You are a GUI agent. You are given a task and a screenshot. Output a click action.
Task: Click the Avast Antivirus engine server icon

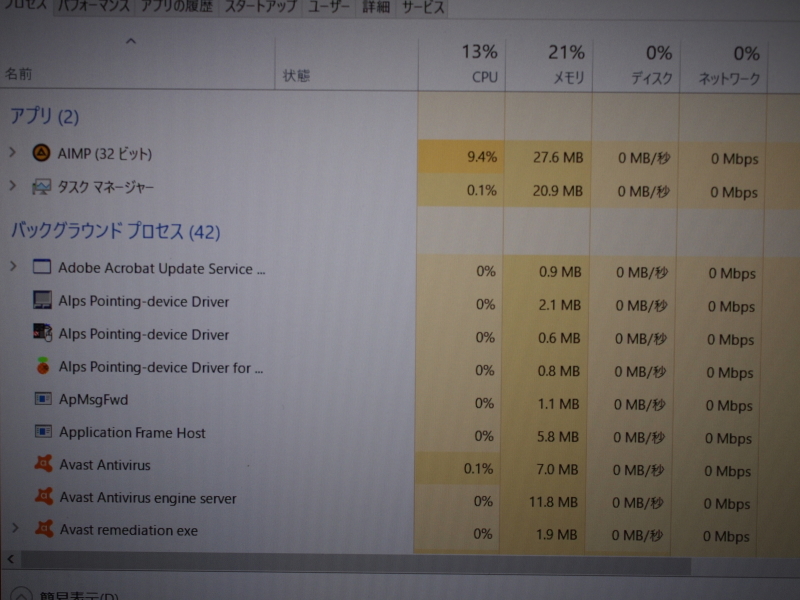click(x=44, y=496)
